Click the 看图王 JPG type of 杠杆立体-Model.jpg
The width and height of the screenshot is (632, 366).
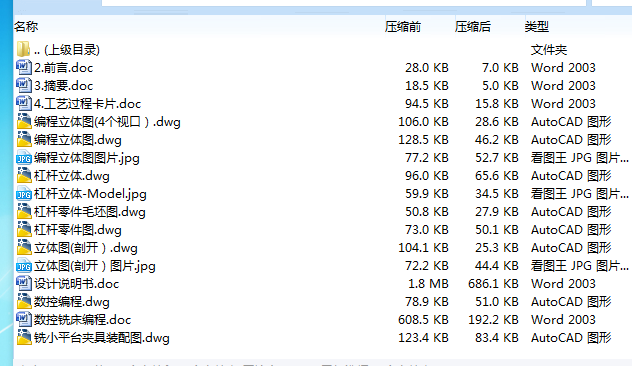point(580,194)
